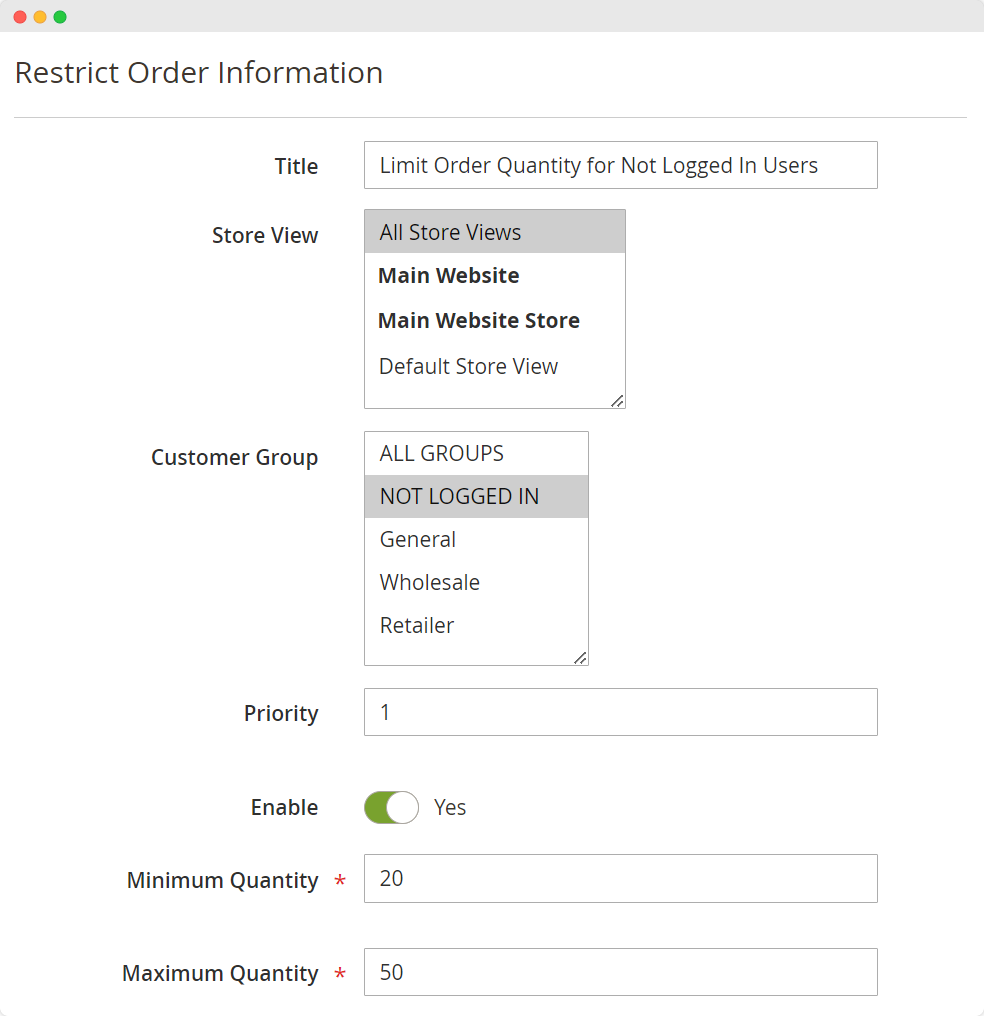Click into the Title text field
The image size is (984, 1016).
pyautogui.click(x=620, y=165)
